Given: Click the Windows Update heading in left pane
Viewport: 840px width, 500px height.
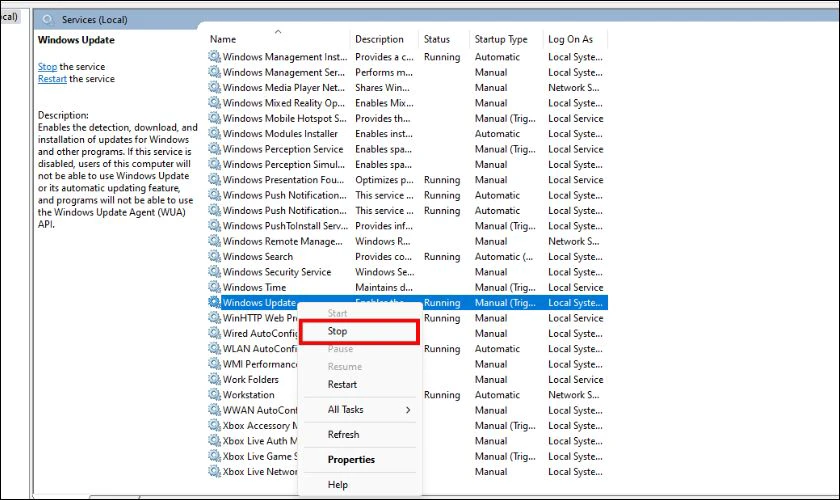Looking at the screenshot, I should tap(76, 40).
